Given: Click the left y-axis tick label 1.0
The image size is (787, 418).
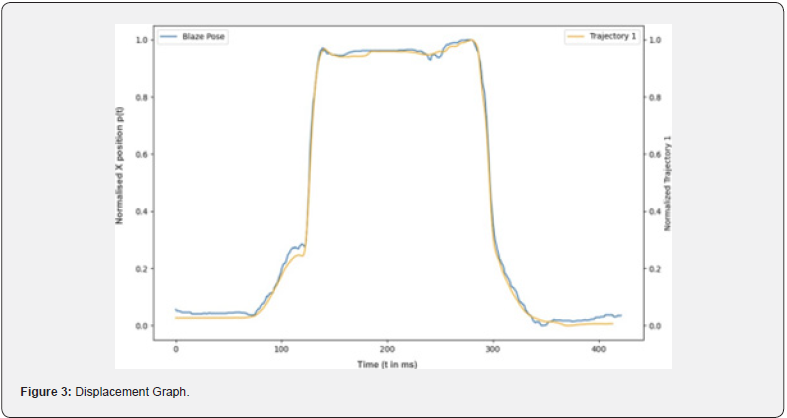Looking at the screenshot, I should (141, 40).
